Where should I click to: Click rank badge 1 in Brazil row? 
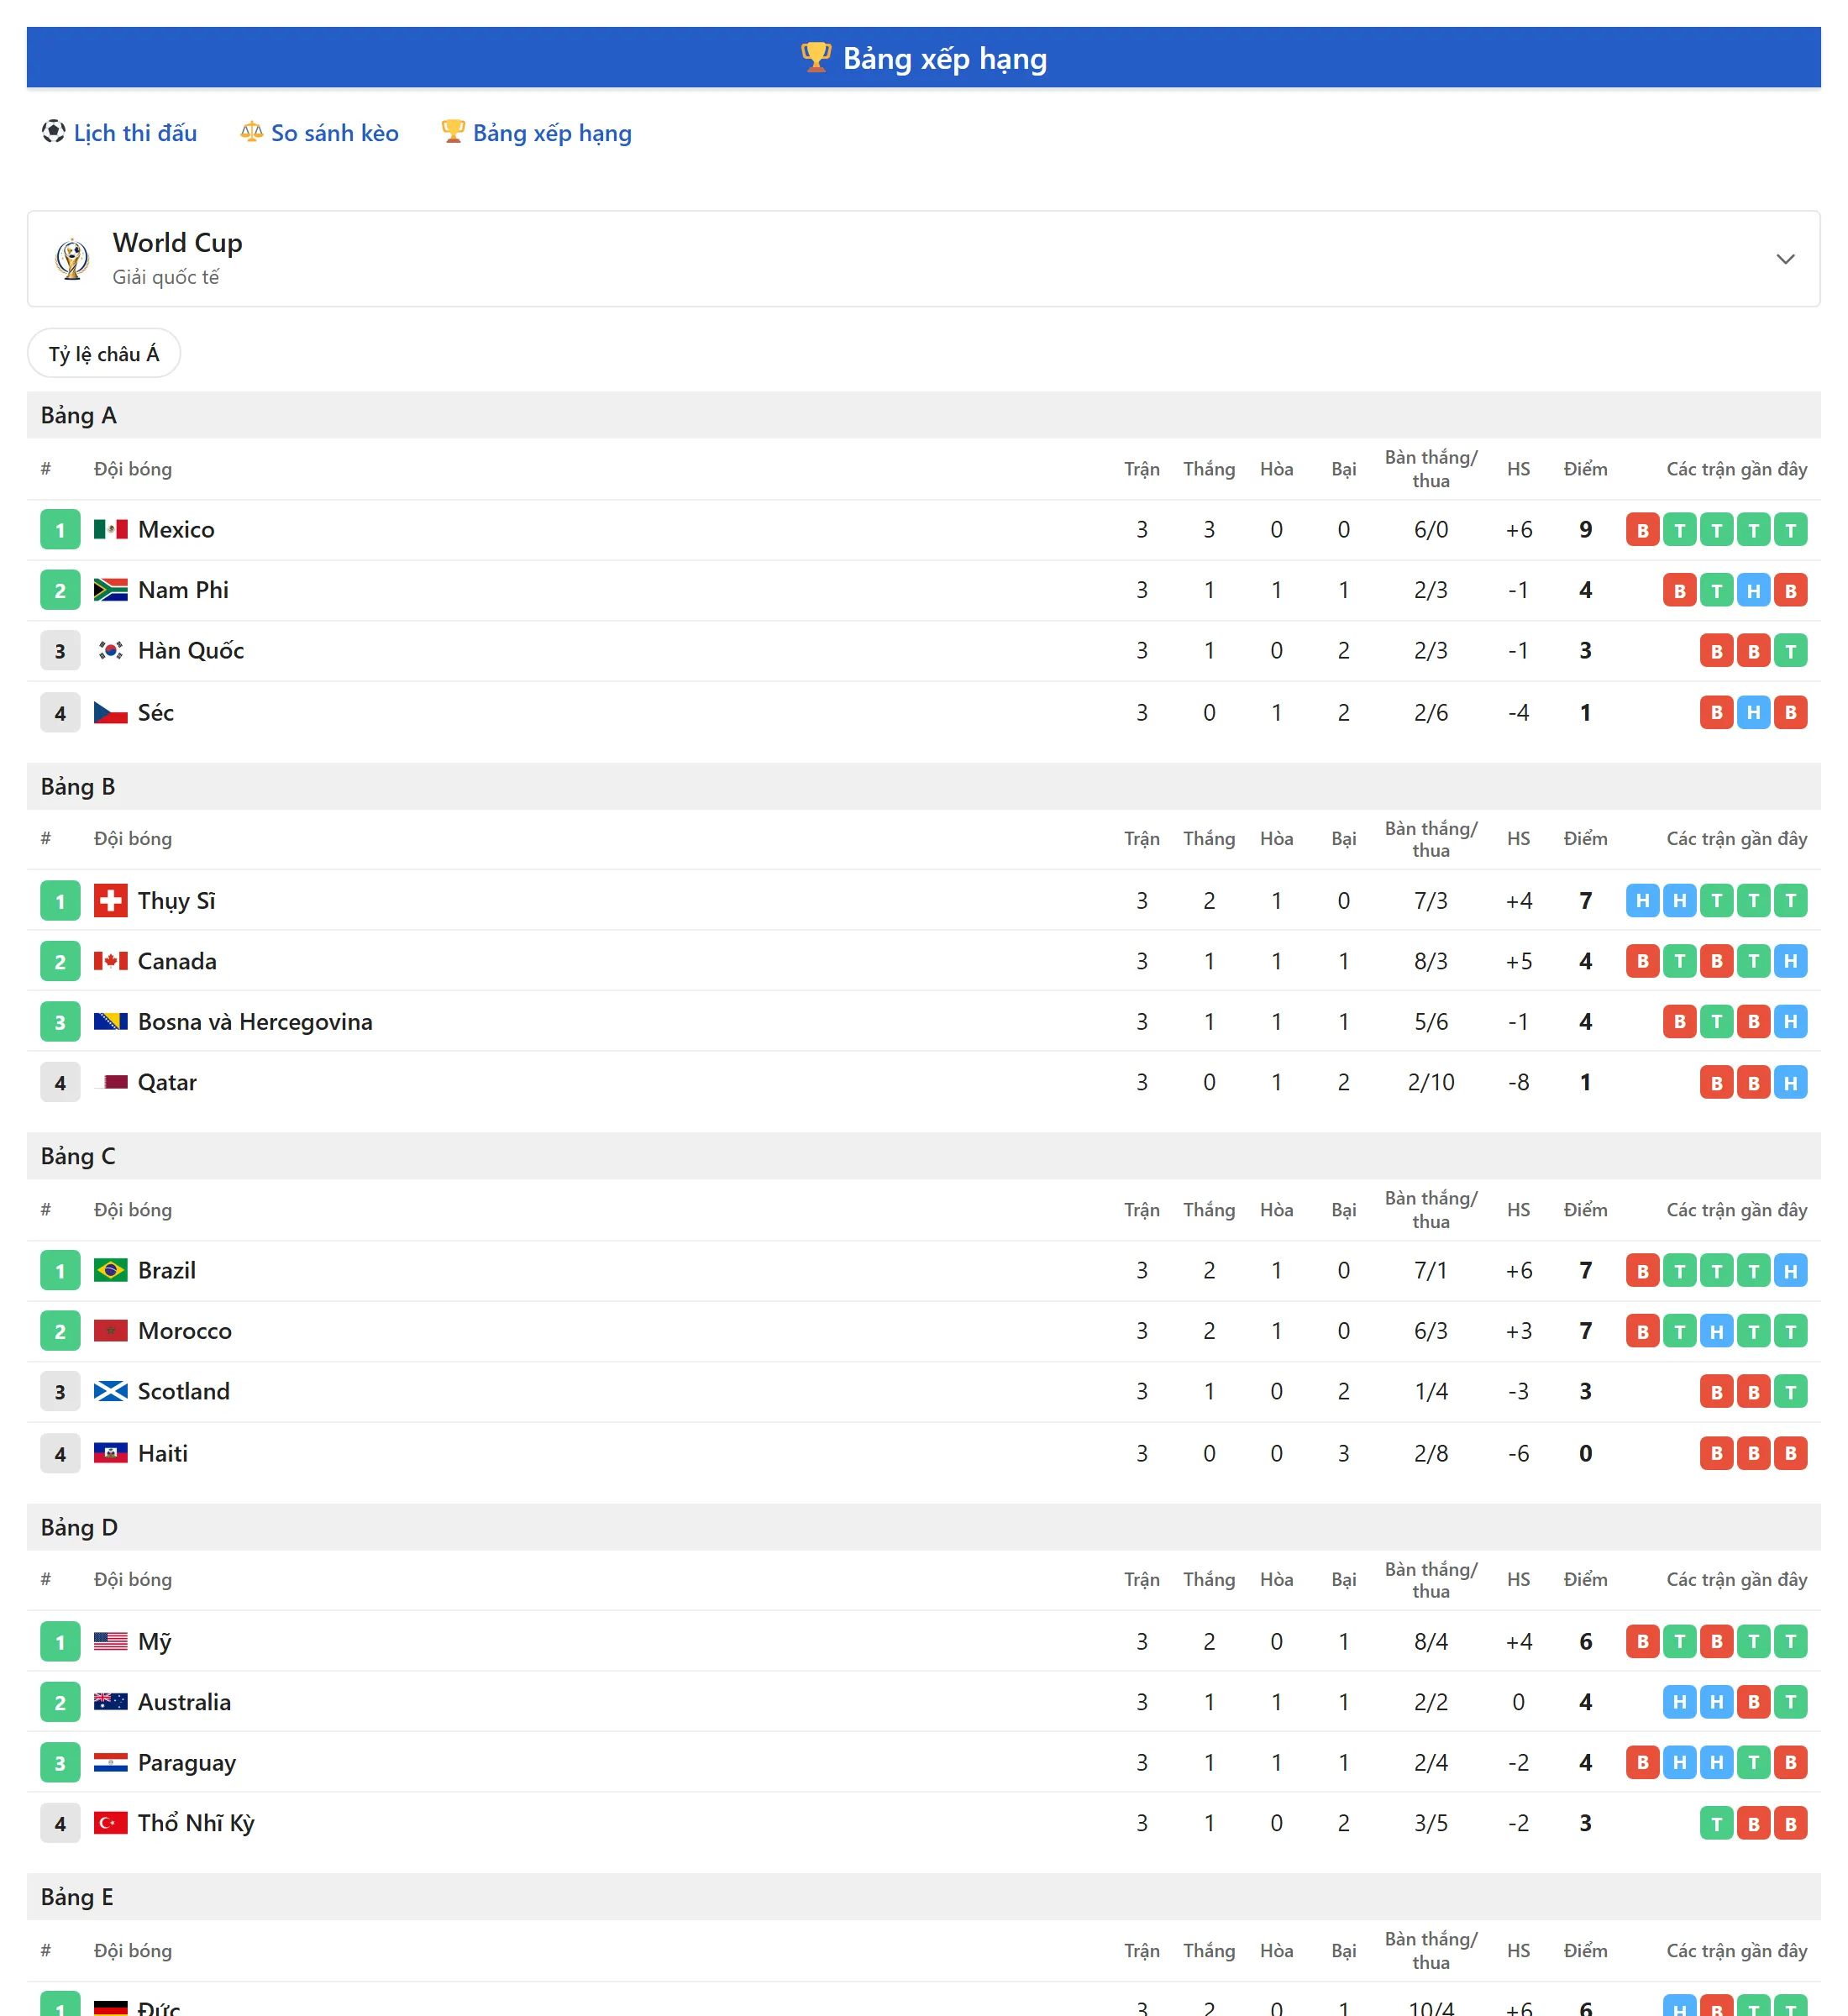[x=60, y=1270]
